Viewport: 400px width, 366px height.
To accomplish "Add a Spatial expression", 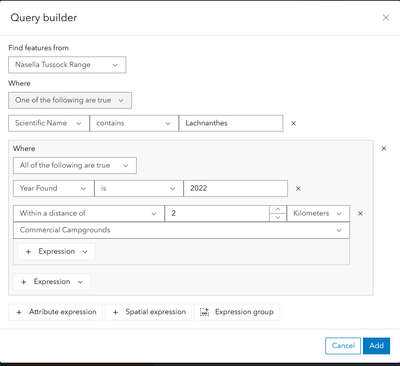I will pyautogui.click(x=148, y=312).
